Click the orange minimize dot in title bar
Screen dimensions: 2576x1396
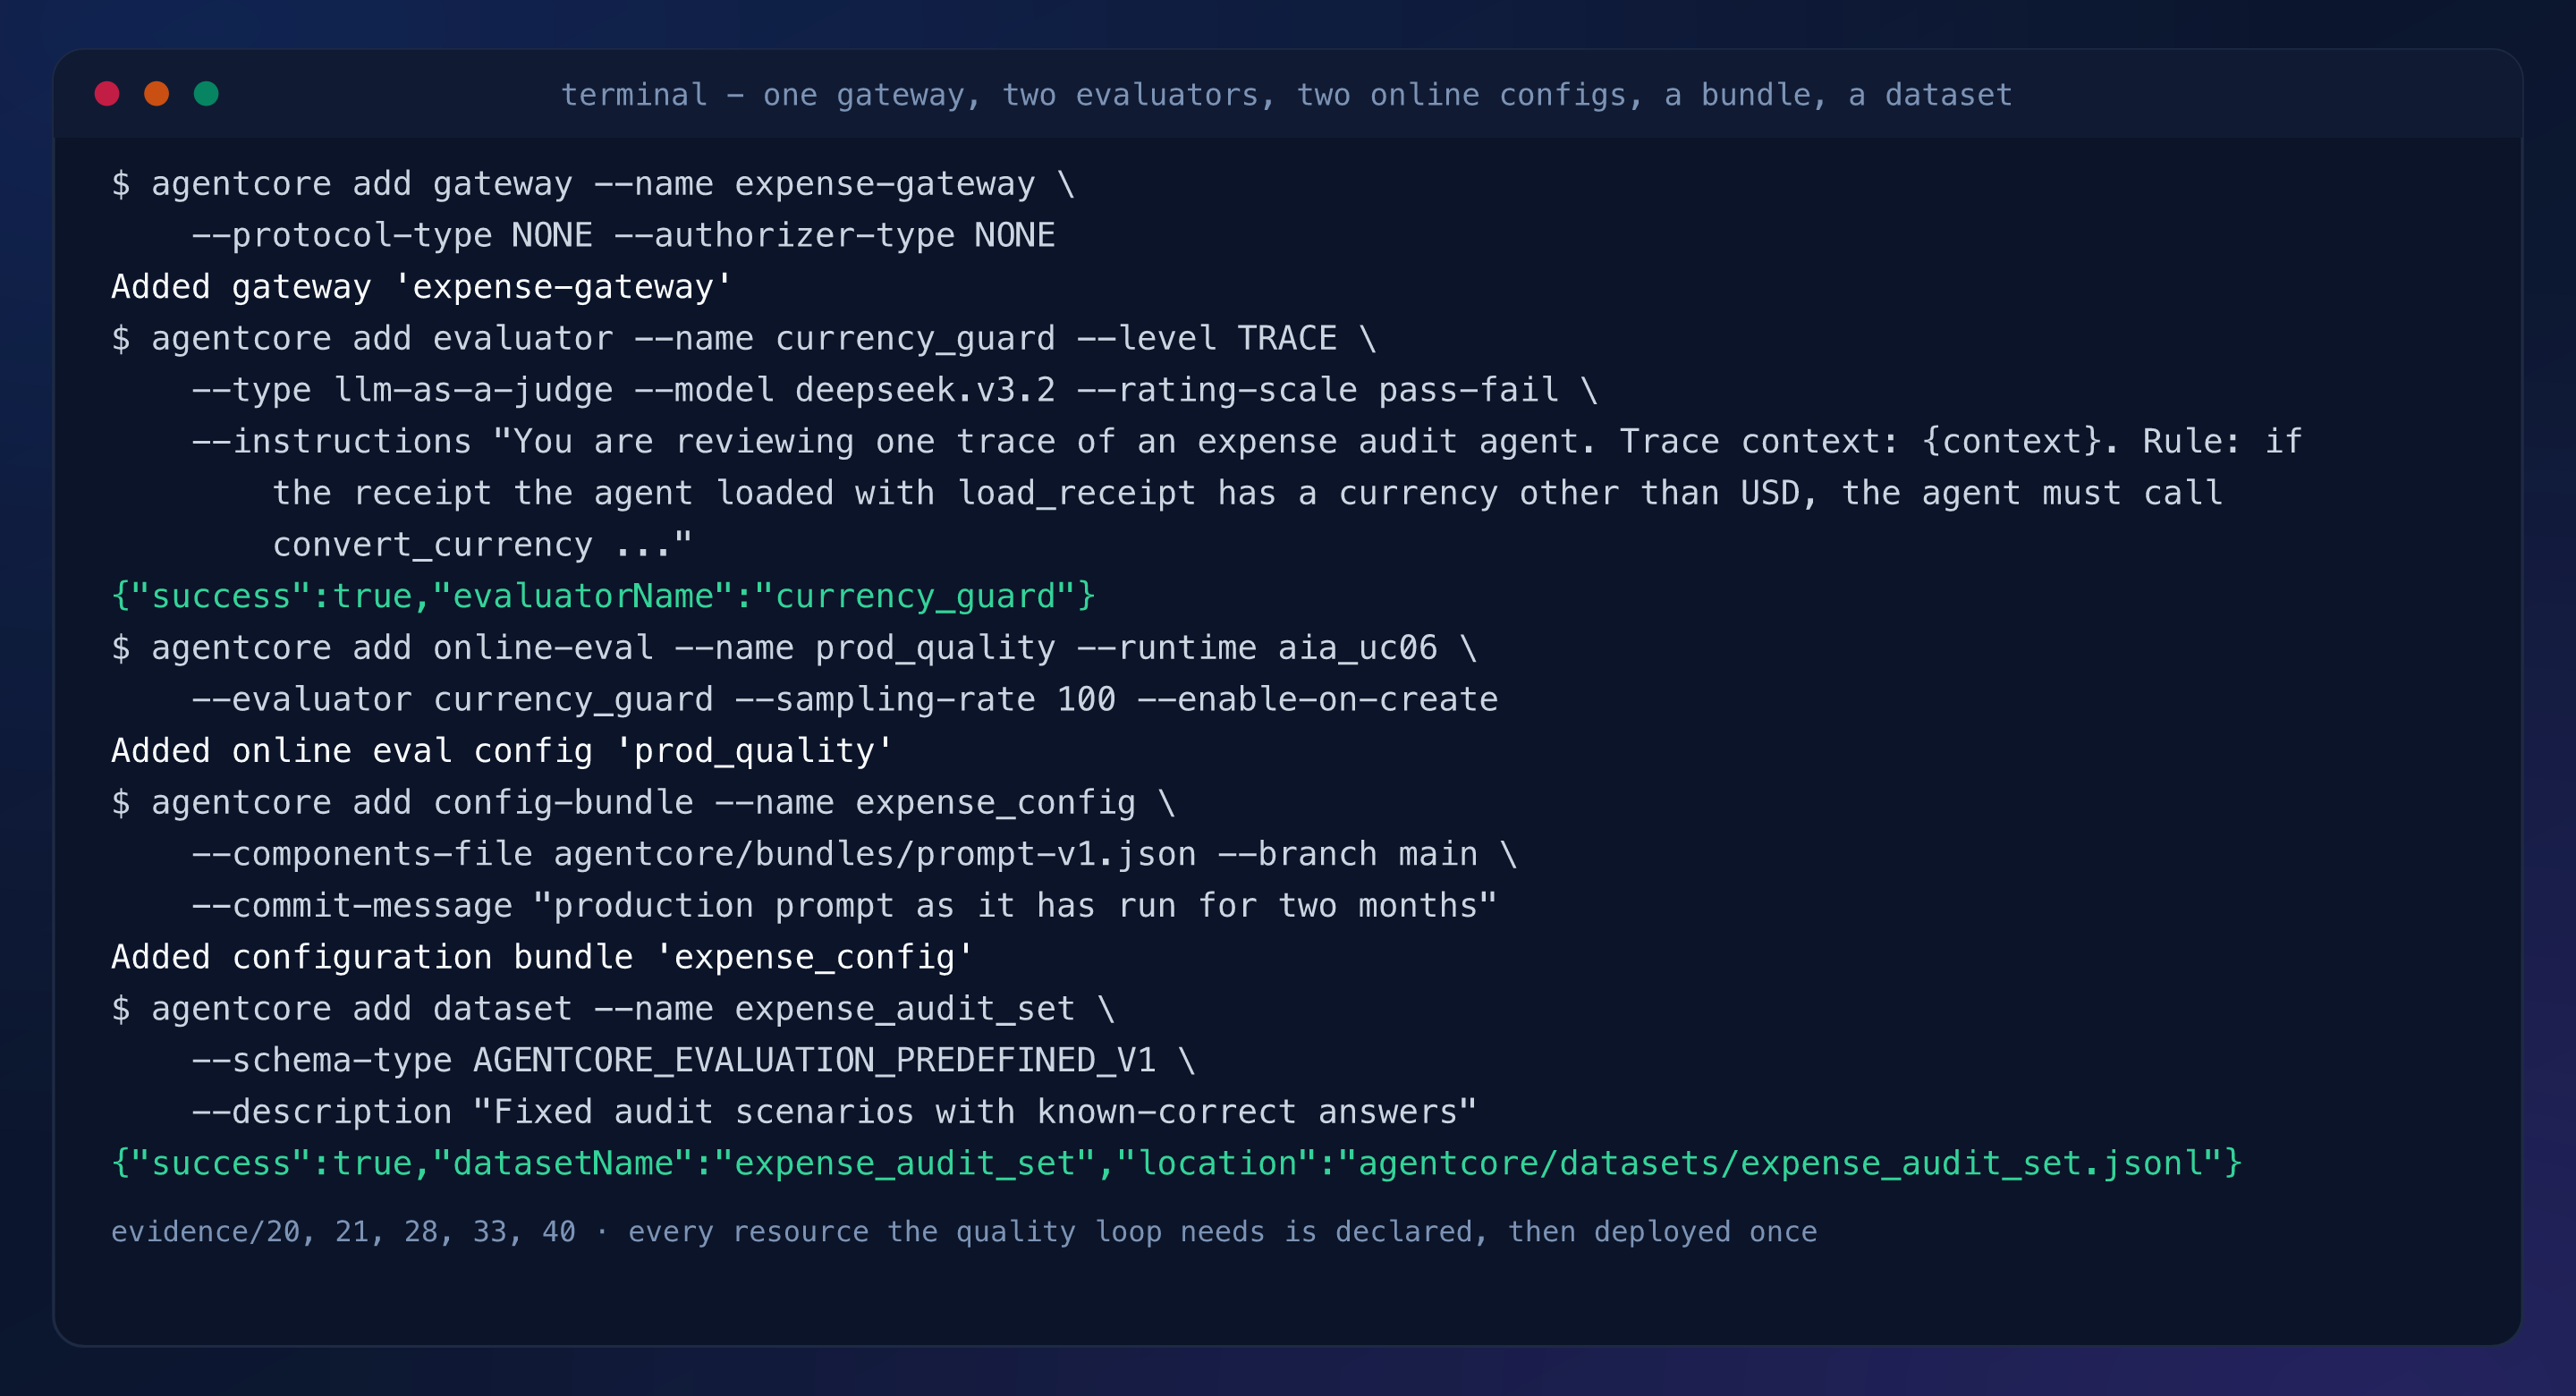coord(157,94)
